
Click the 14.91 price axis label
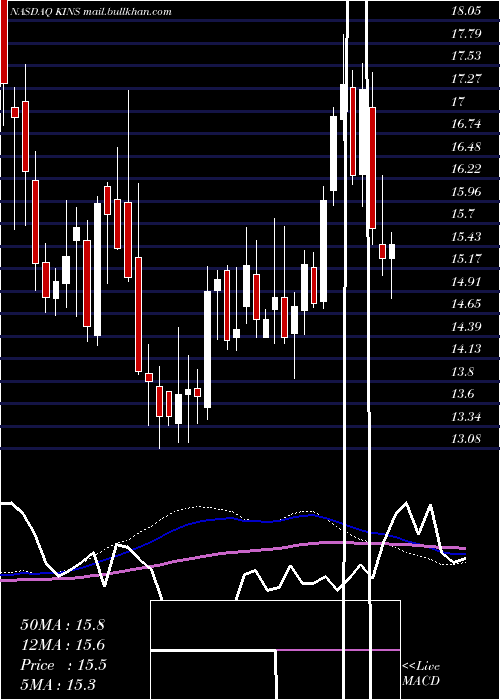pos(466,282)
